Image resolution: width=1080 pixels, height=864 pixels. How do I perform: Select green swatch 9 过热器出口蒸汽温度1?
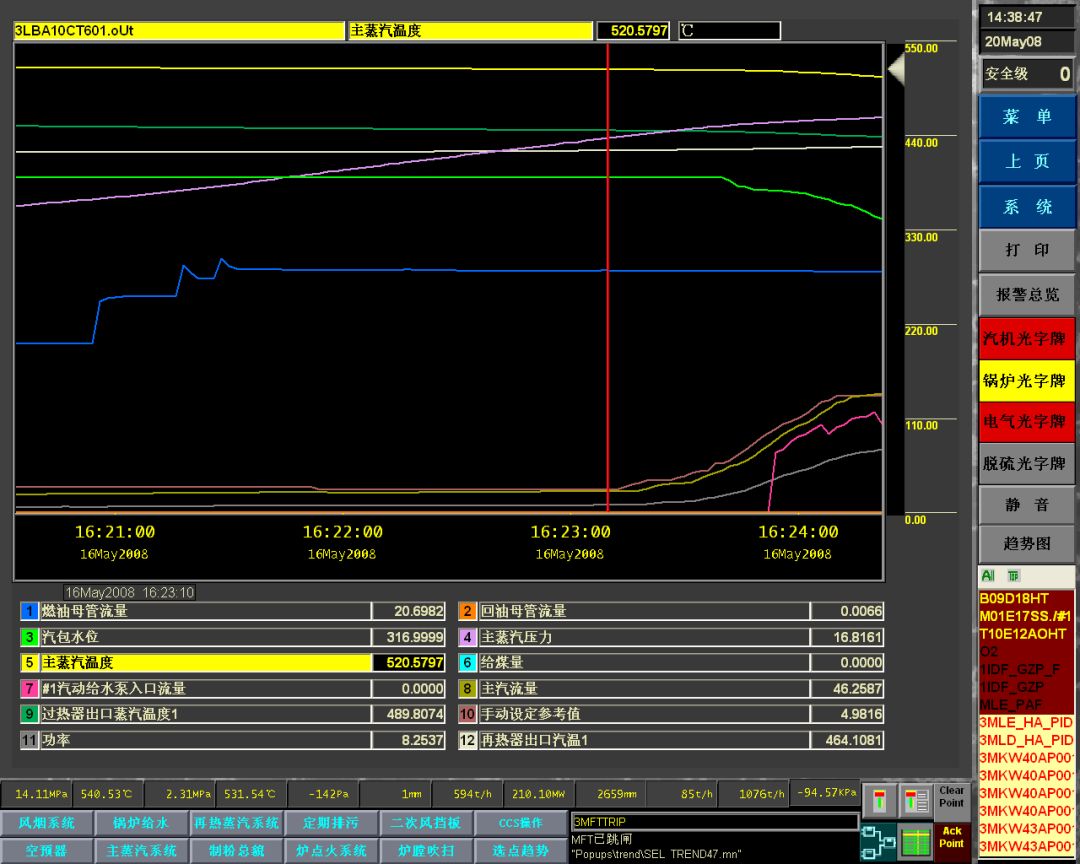[30, 714]
